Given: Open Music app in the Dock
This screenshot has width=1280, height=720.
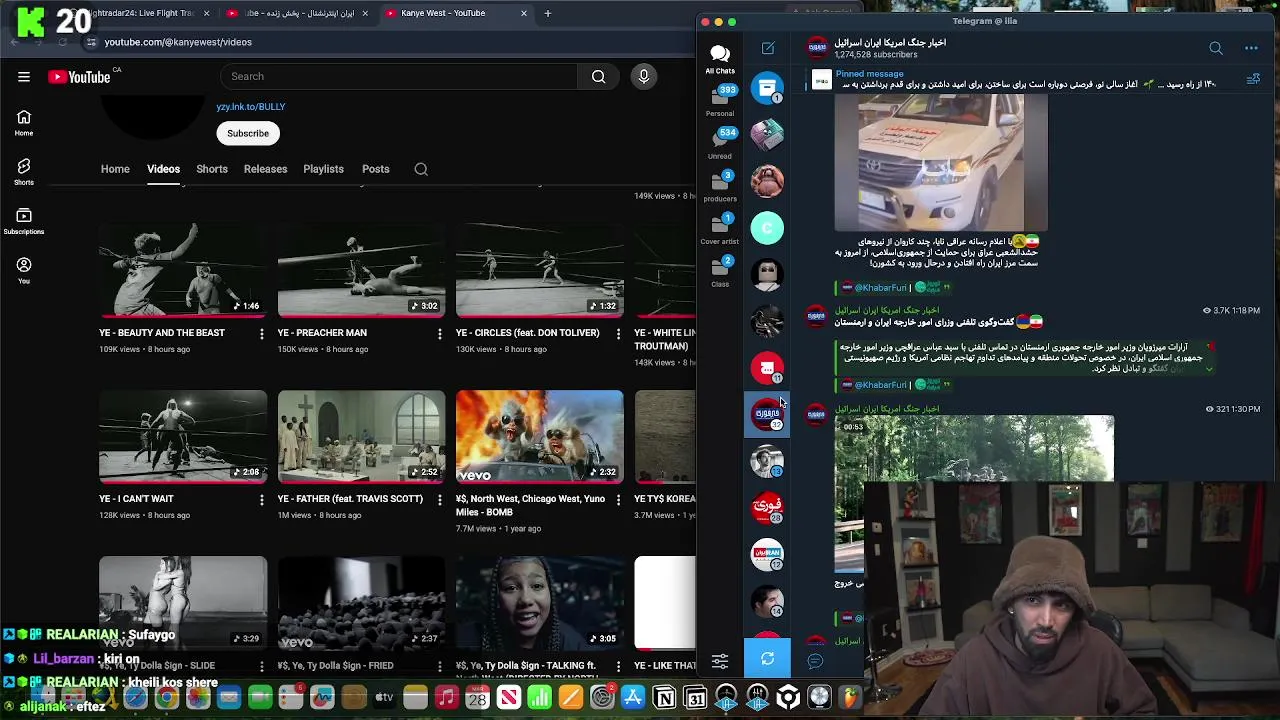Looking at the screenshot, I should tap(447, 697).
